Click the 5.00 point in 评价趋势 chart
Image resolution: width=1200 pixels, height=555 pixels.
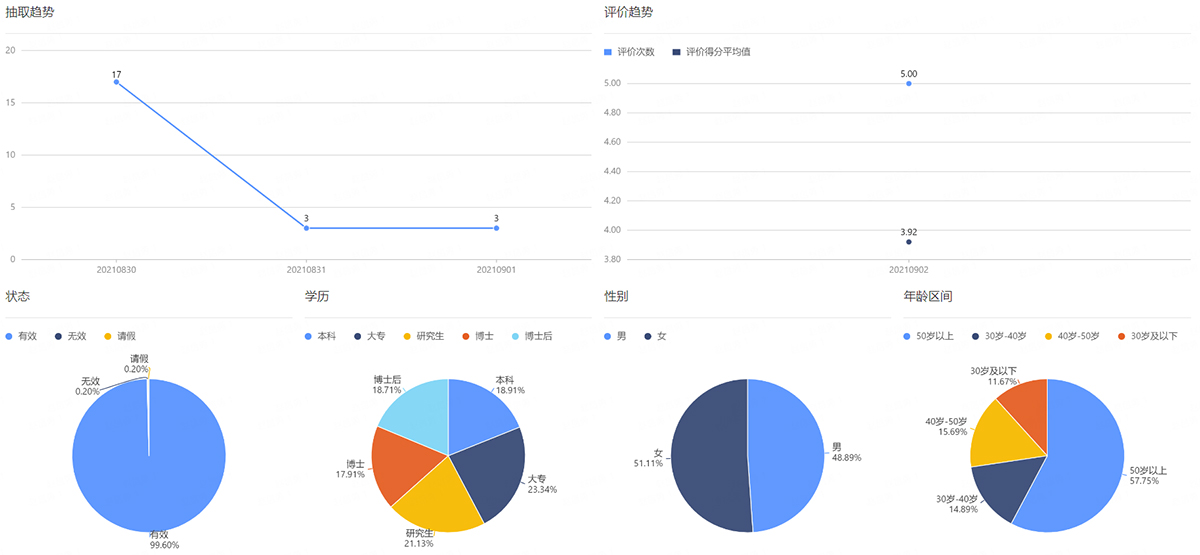tap(909, 83)
